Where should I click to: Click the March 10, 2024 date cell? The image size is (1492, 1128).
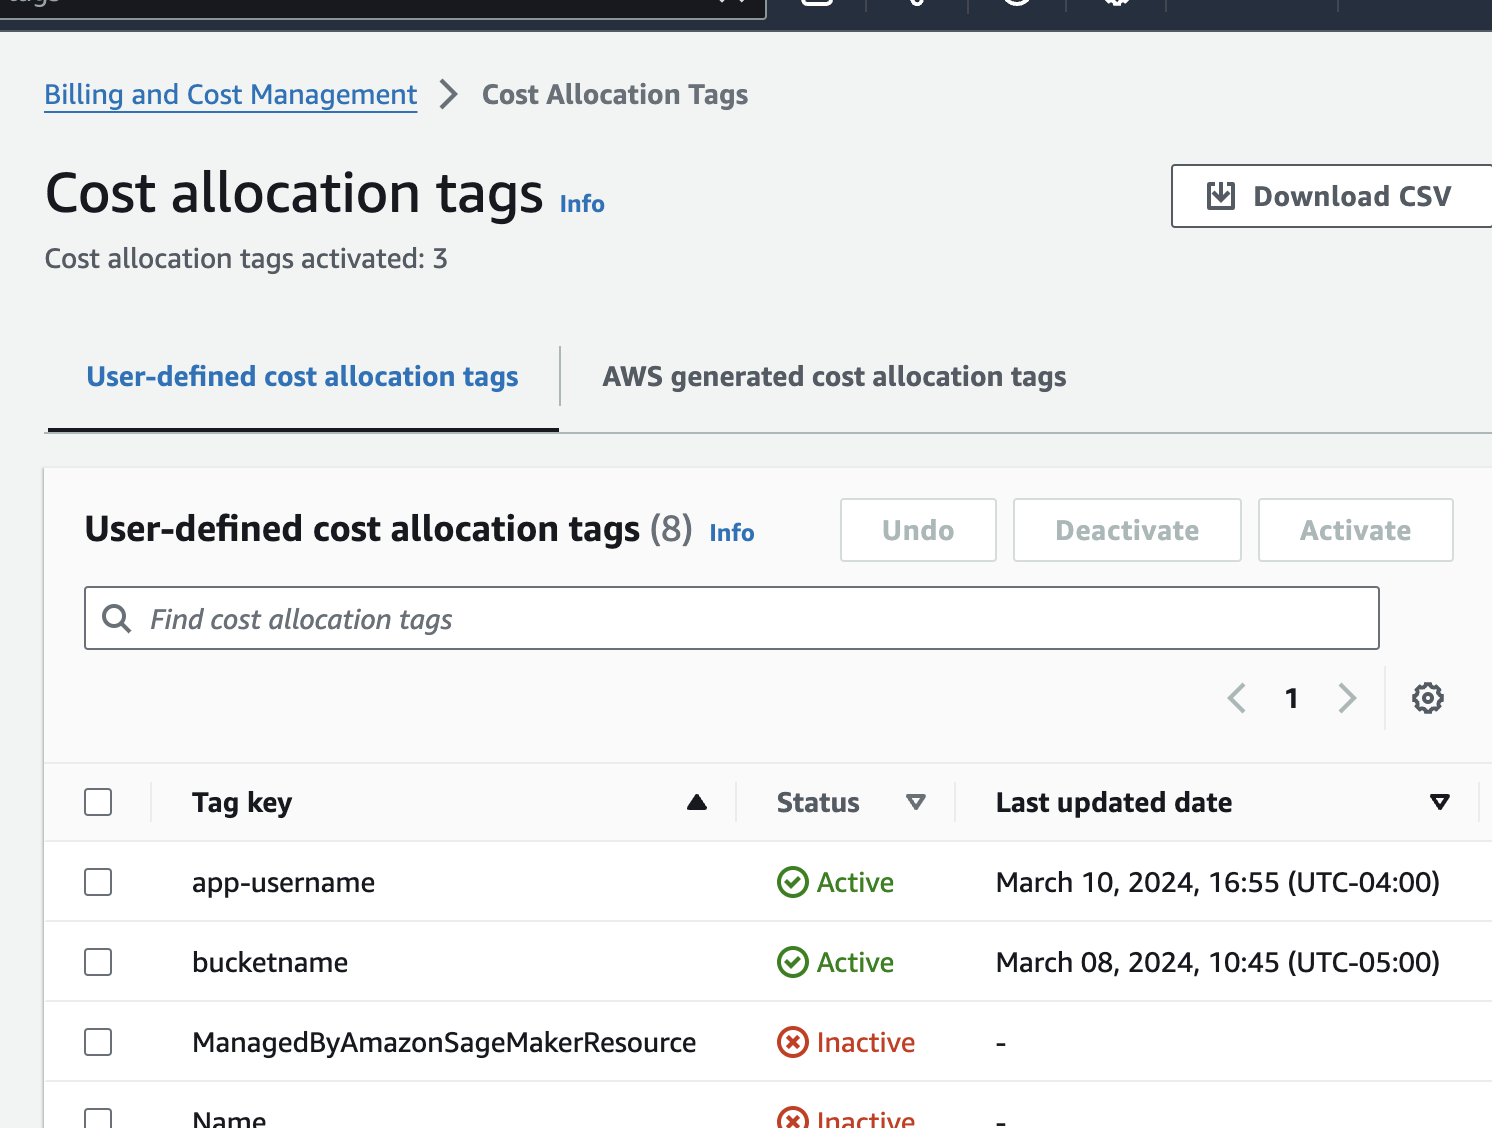1218,882
